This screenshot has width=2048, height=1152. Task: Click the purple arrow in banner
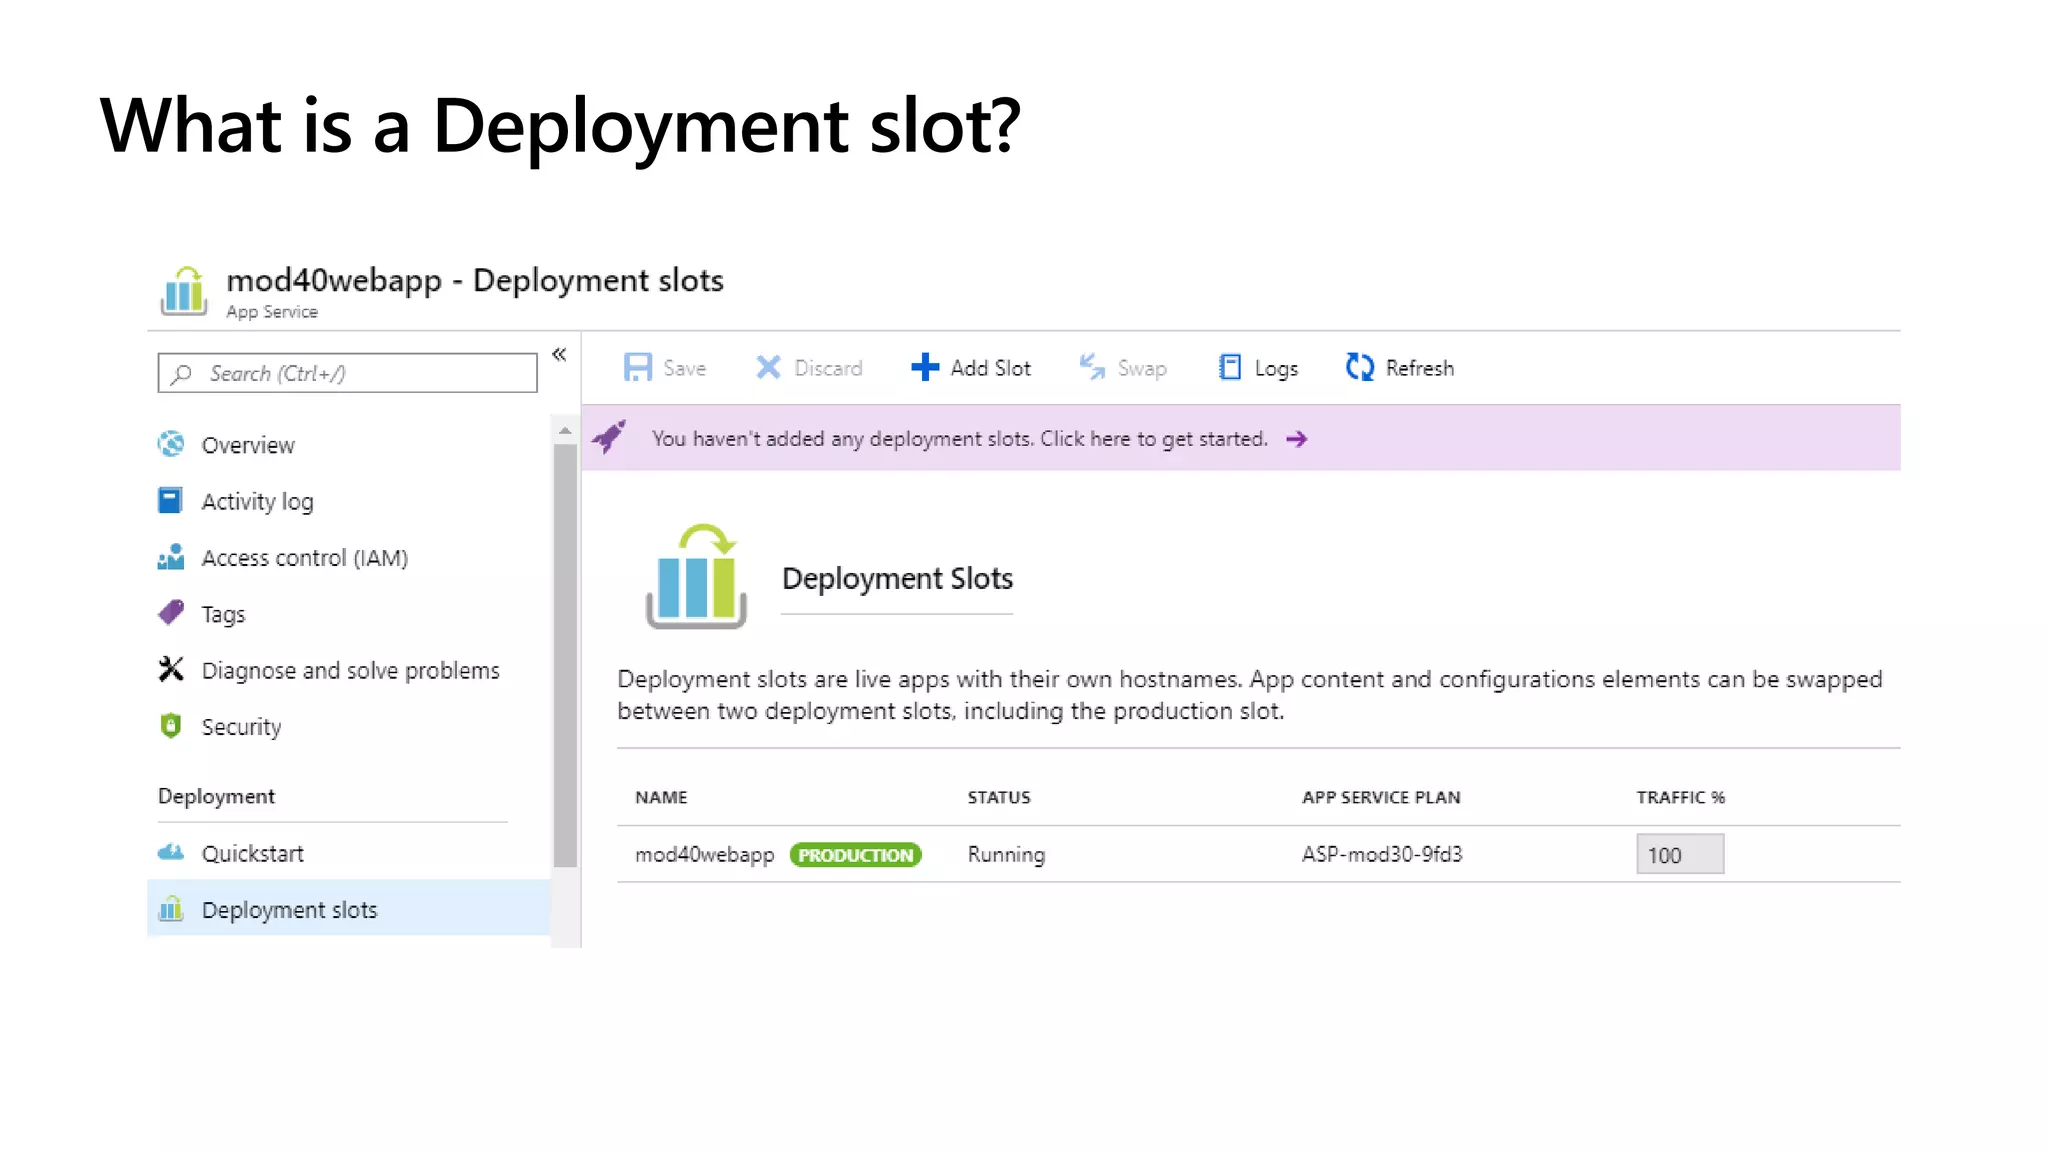click(1297, 439)
